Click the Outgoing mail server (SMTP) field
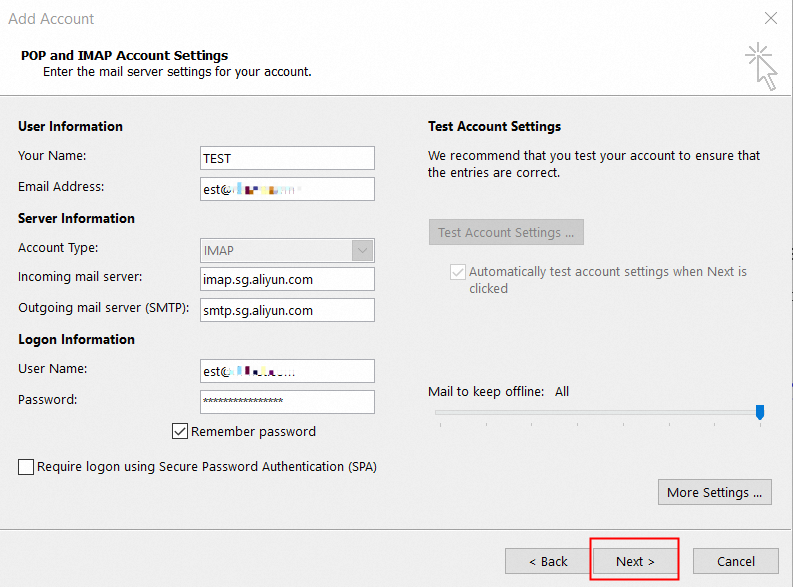The image size is (793, 587). click(x=287, y=310)
